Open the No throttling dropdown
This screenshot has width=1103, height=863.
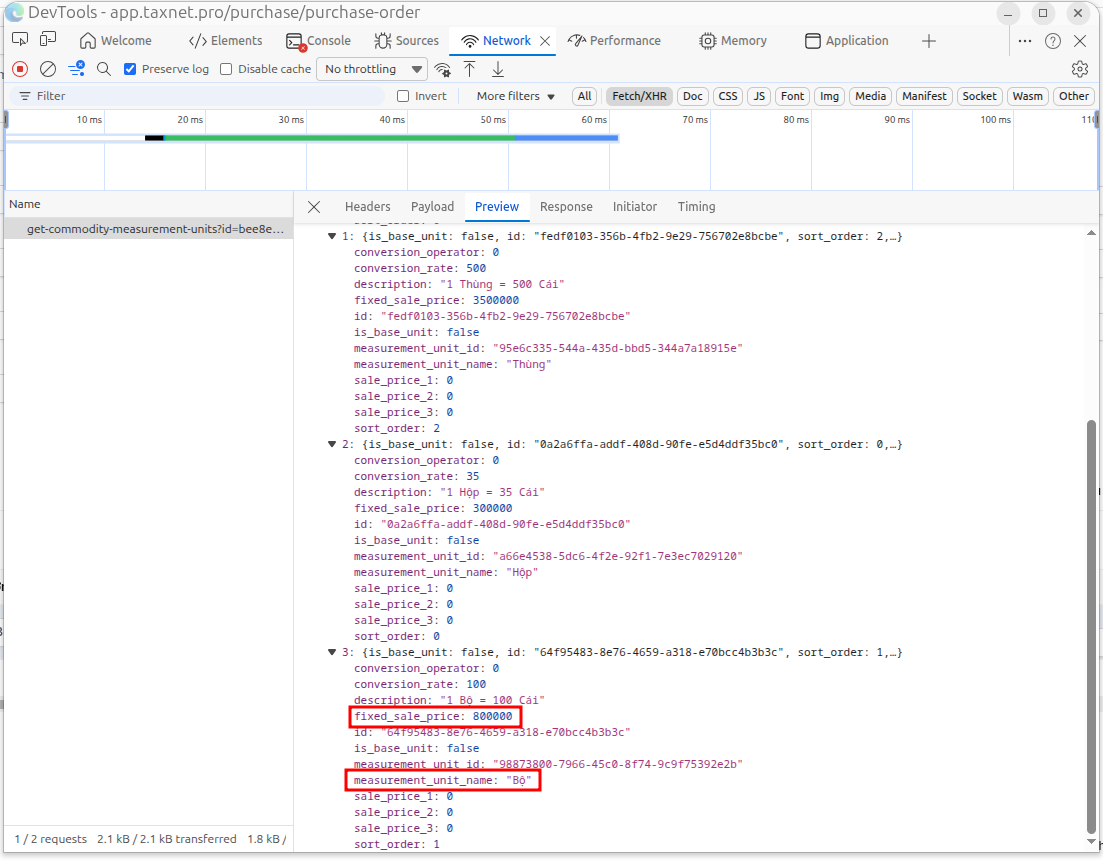click(x=372, y=69)
